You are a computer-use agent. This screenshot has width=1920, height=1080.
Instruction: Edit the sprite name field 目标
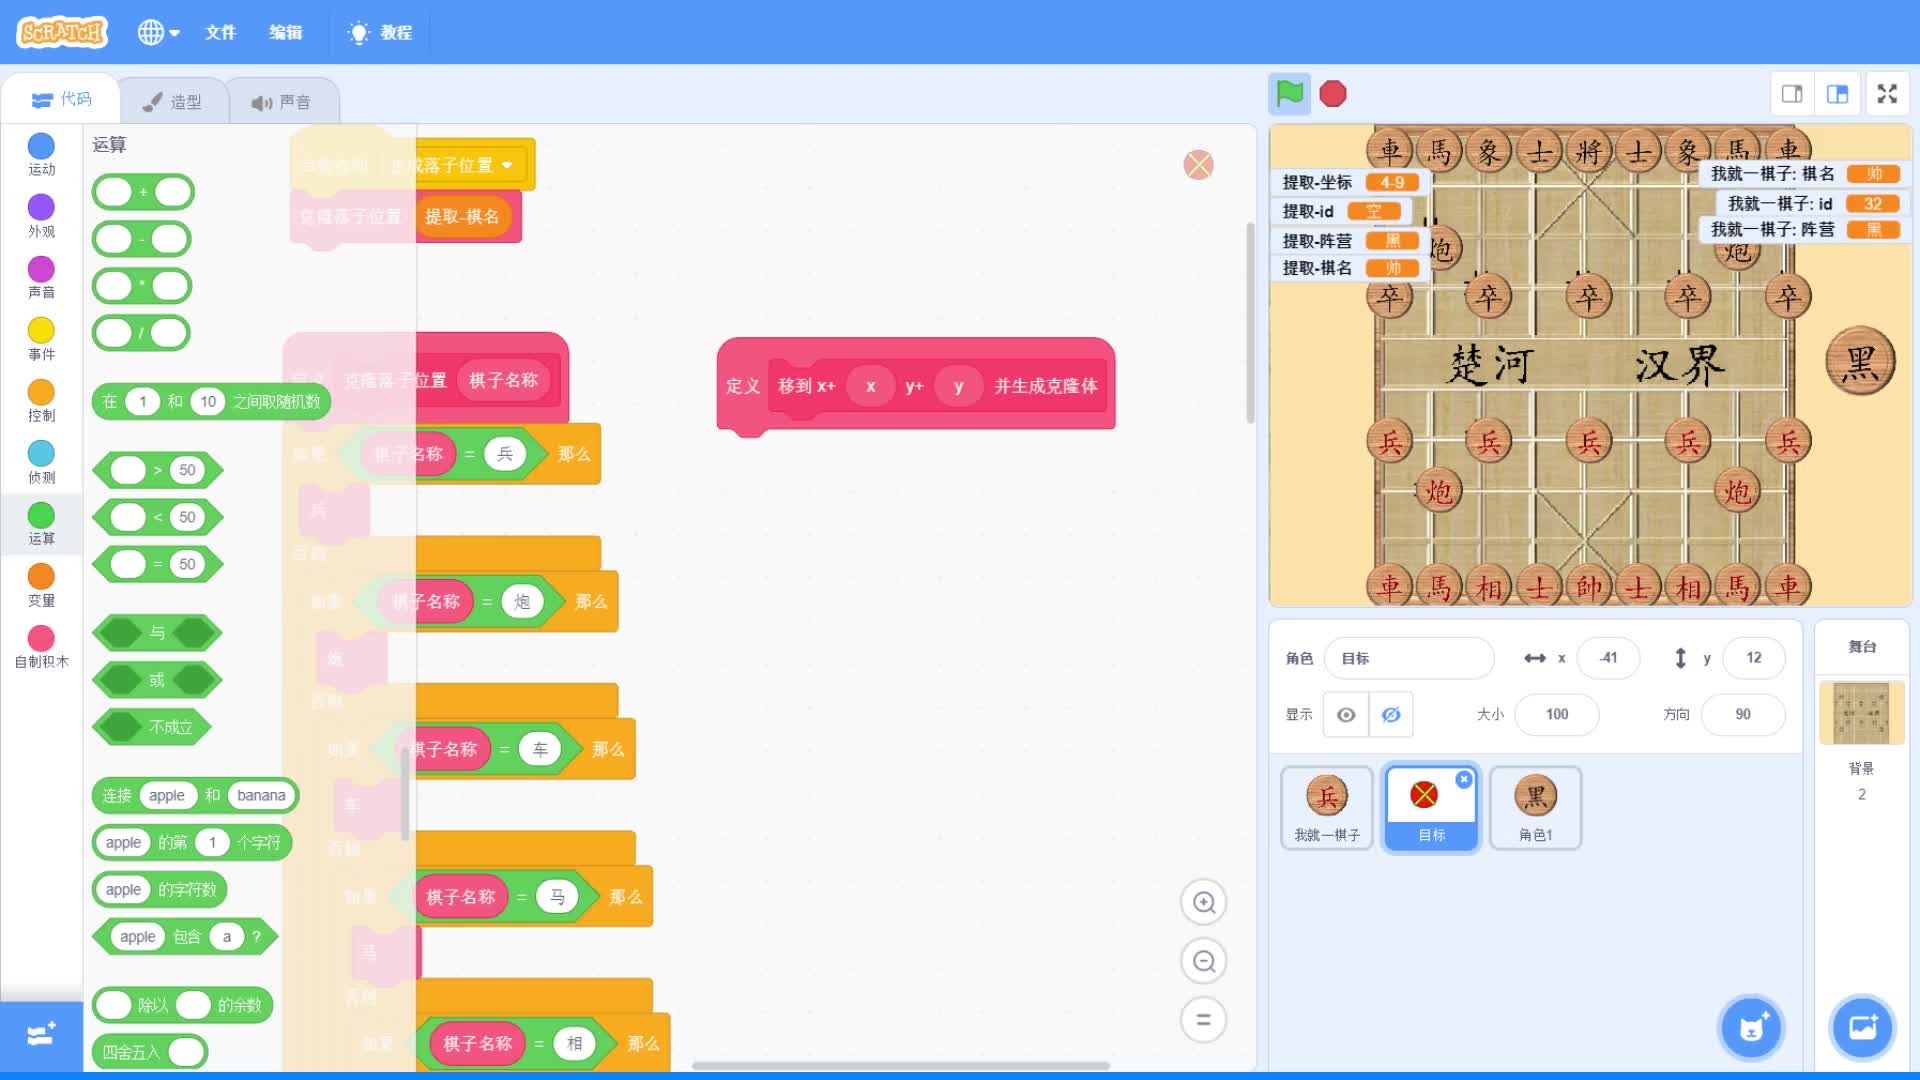pyautogui.click(x=1409, y=658)
